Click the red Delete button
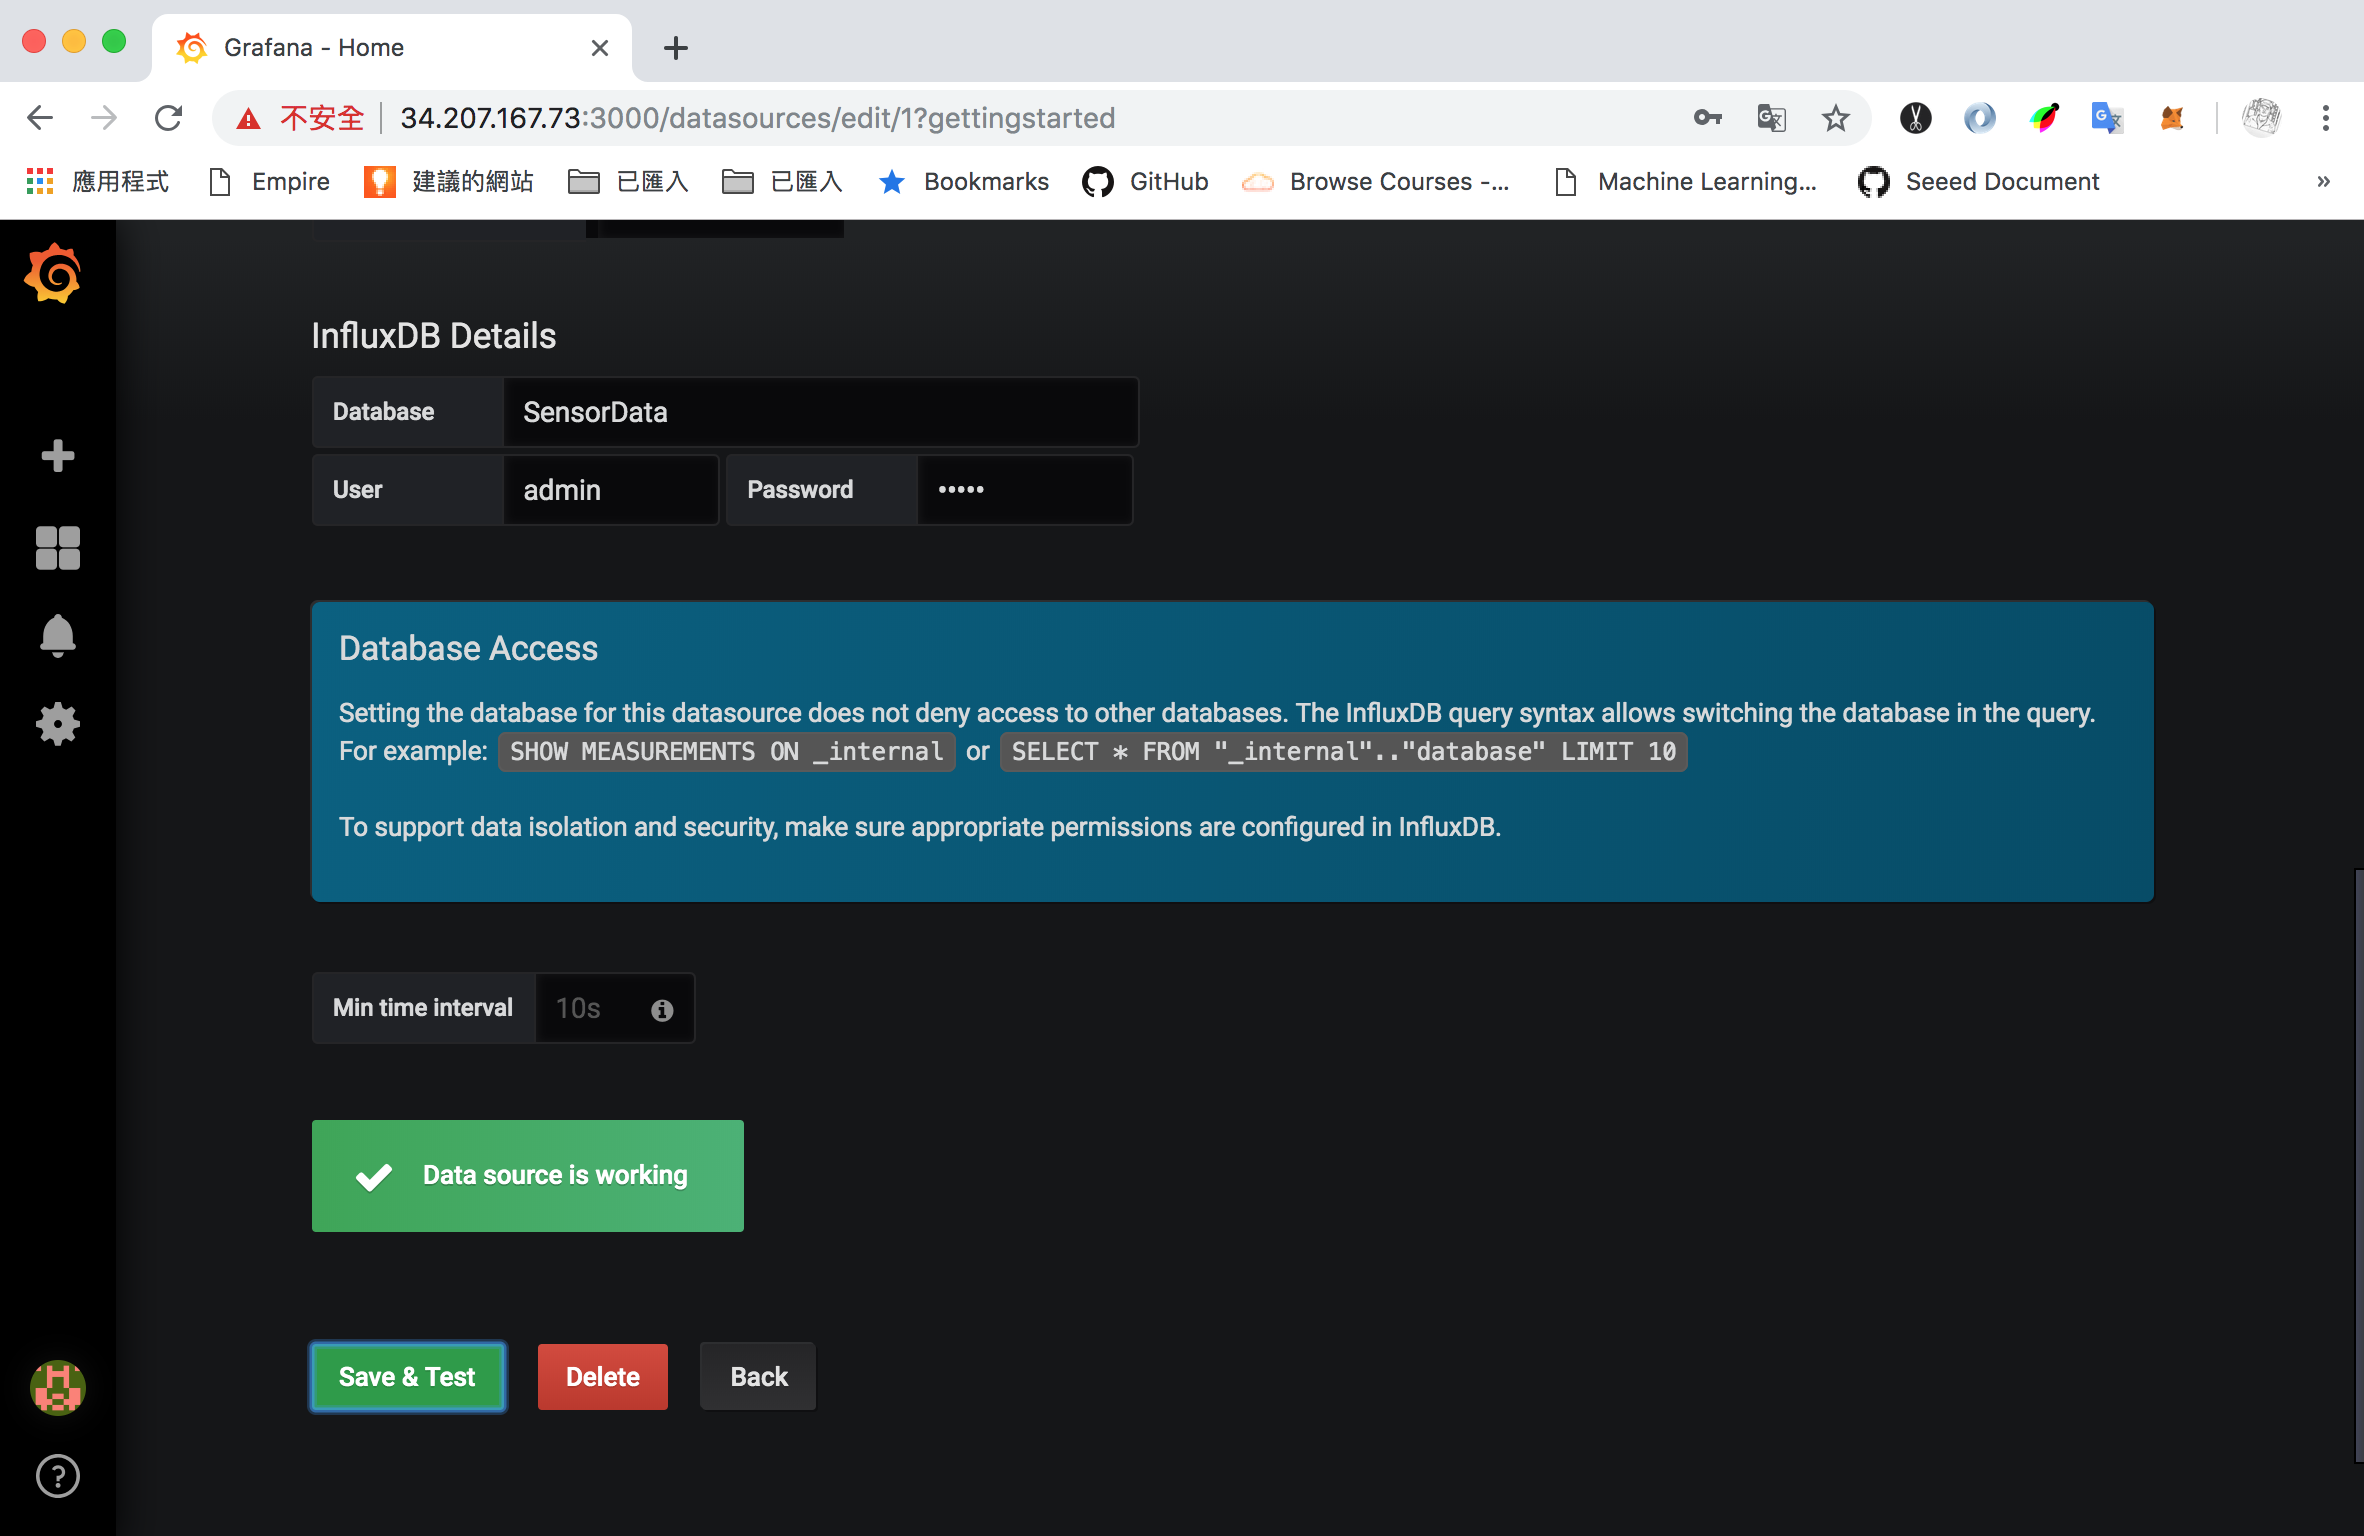This screenshot has width=2364, height=1536. click(x=603, y=1377)
